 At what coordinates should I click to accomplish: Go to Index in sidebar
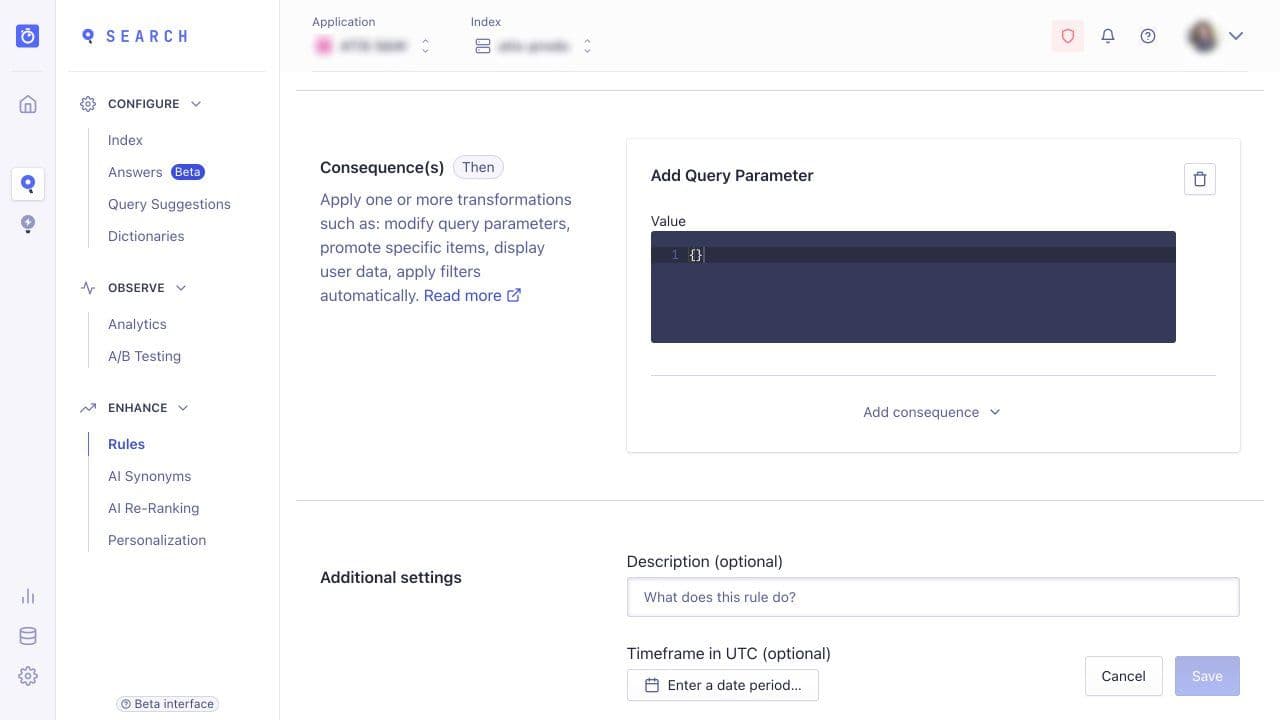point(125,140)
